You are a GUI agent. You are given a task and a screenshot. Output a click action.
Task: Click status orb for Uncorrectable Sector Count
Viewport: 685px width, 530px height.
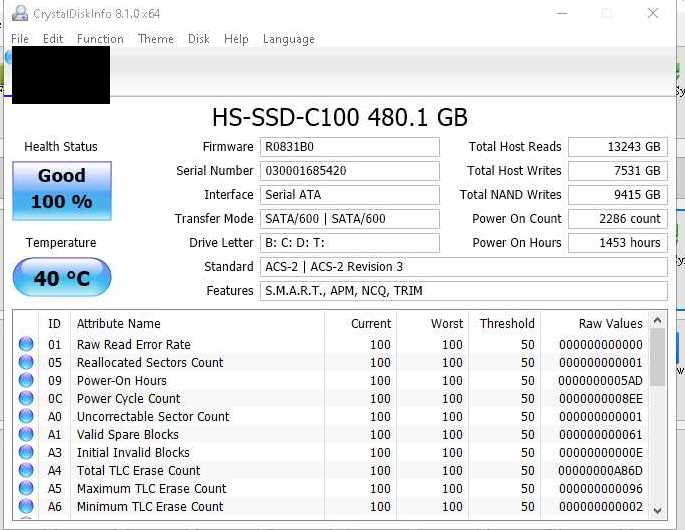(26, 416)
